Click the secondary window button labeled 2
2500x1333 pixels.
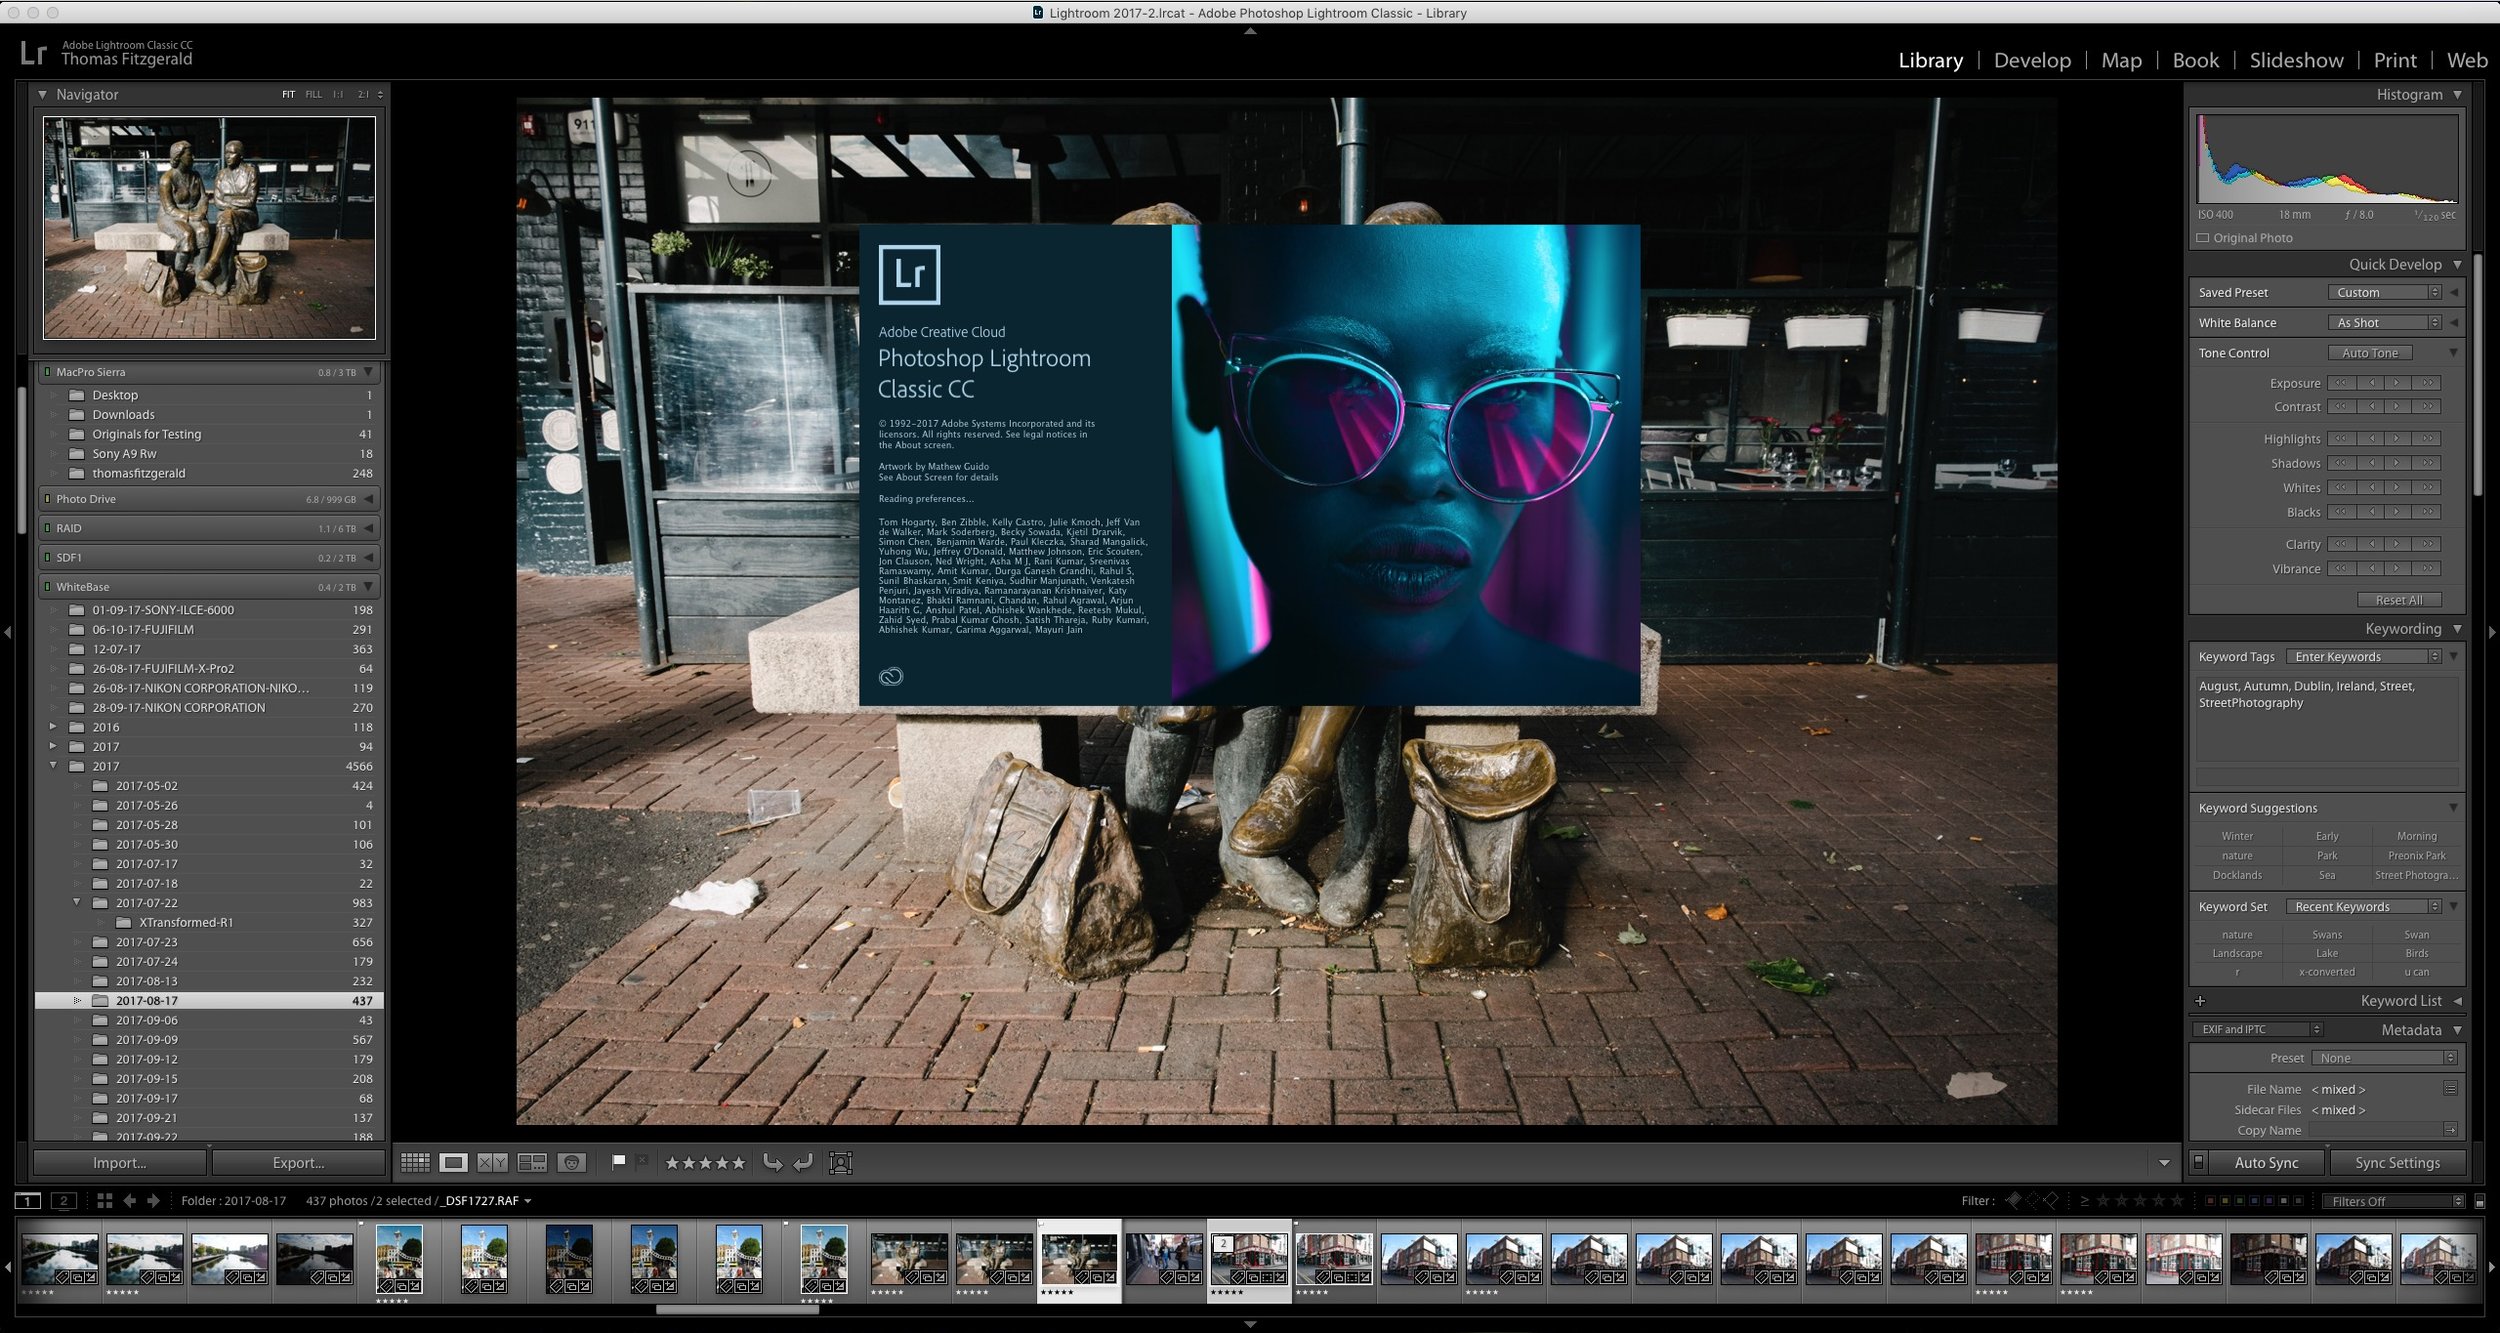(63, 1200)
